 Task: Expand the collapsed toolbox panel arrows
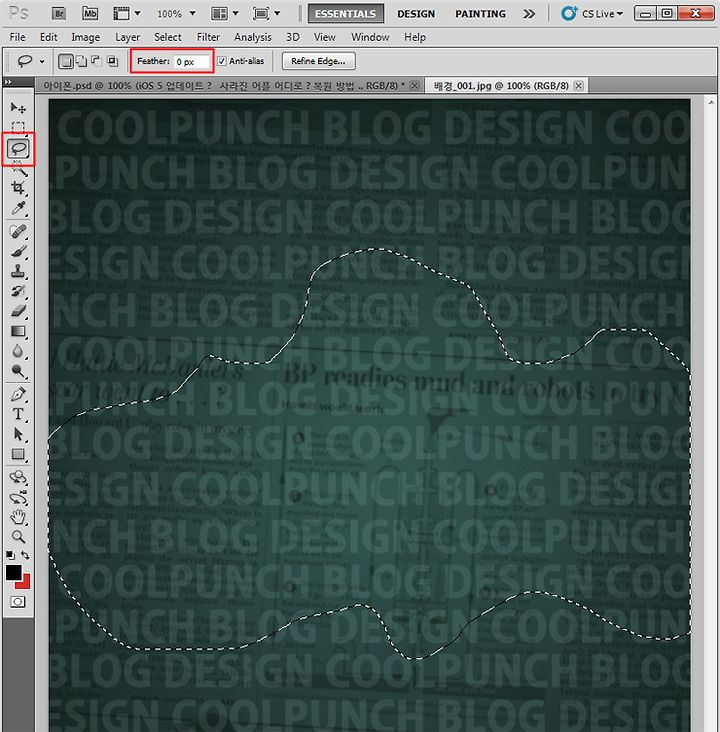coord(8,82)
